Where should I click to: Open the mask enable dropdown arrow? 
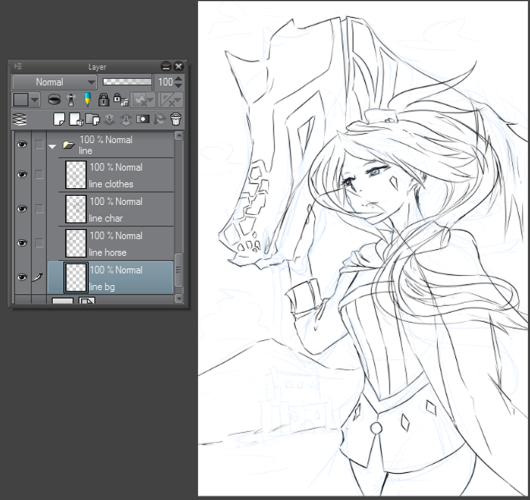click(151, 100)
